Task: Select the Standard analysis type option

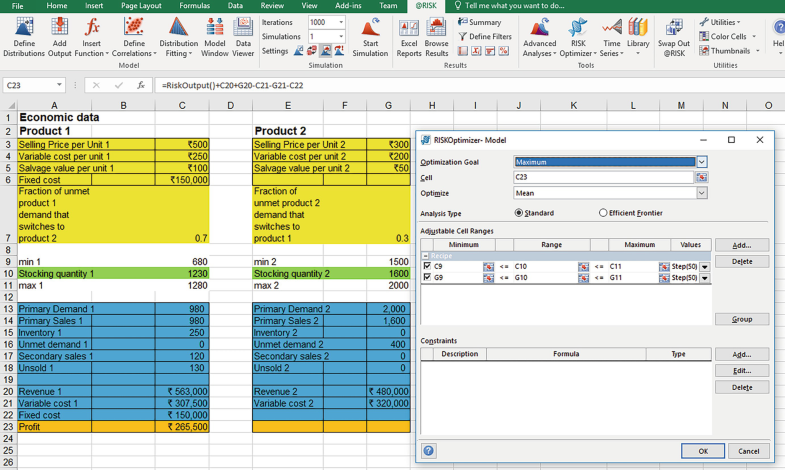Action: (x=519, y=213)
